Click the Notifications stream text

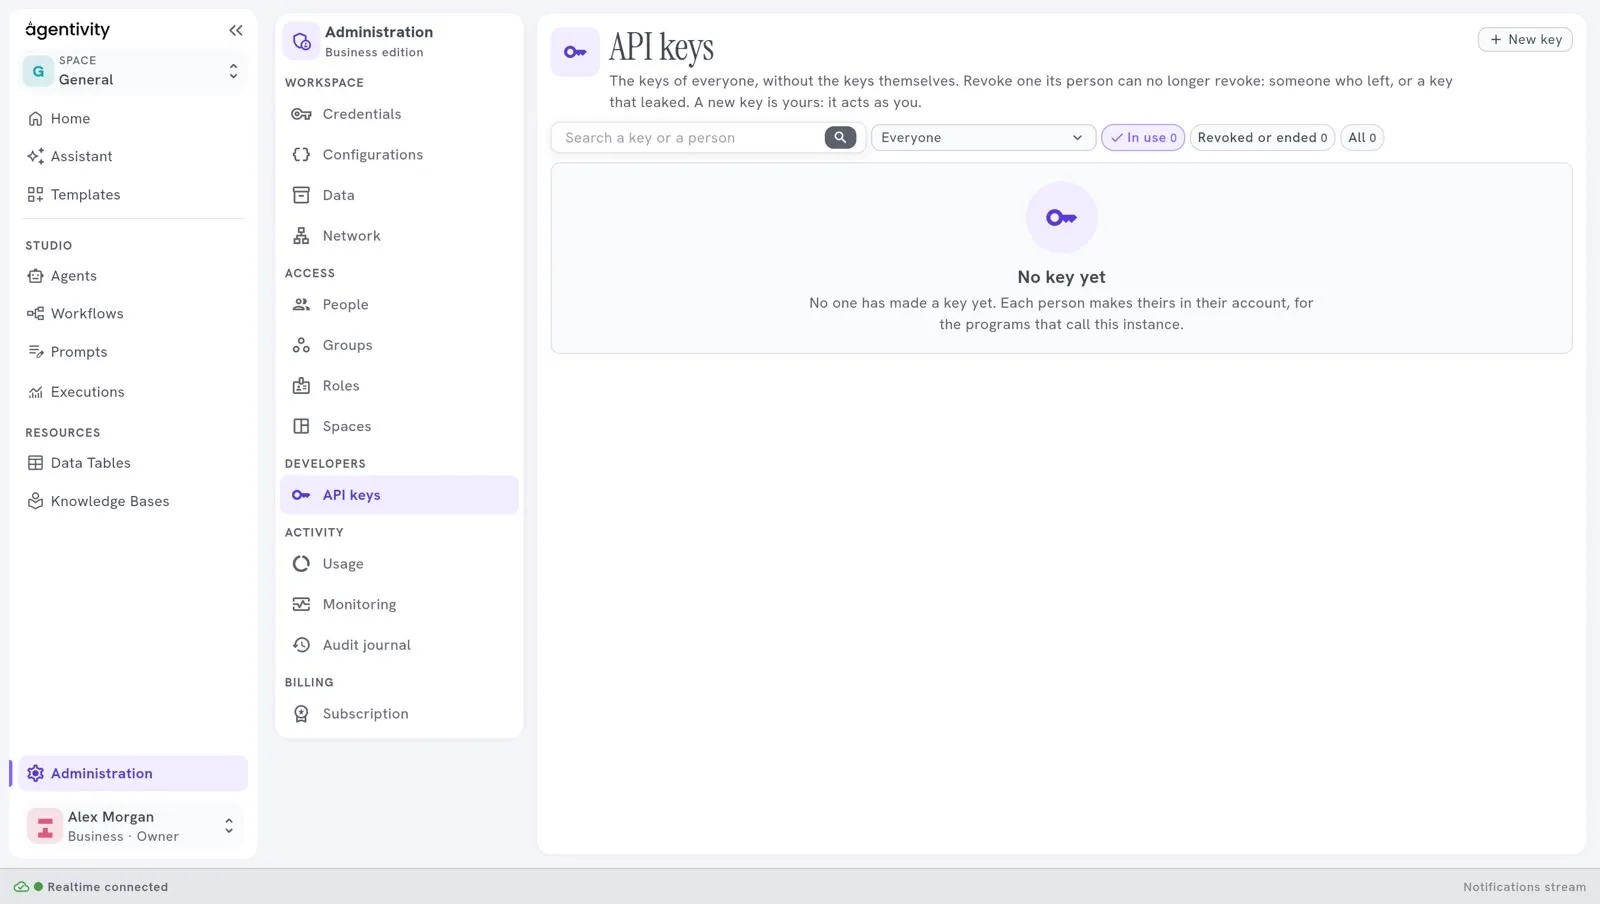click(x=1524, y=887)
